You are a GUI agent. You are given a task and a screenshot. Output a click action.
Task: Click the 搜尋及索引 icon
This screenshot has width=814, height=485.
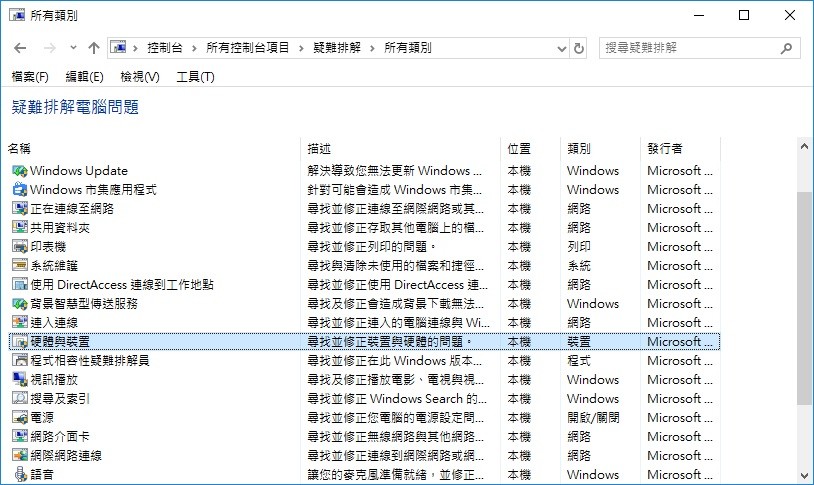click(20, 398)
